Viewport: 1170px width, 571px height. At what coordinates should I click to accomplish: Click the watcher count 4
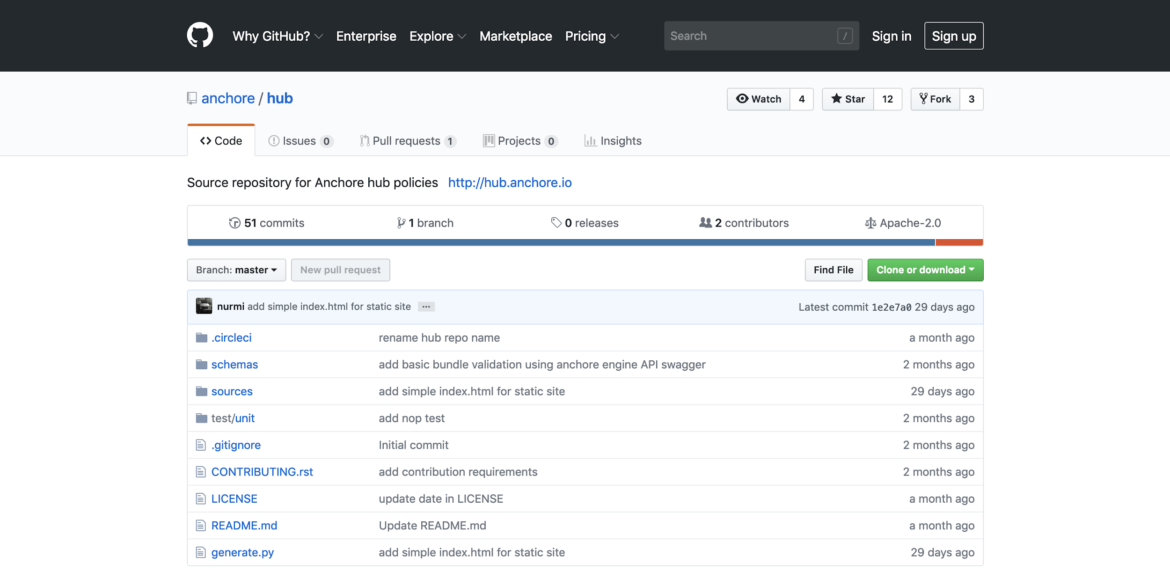click(x=801, y=99)
